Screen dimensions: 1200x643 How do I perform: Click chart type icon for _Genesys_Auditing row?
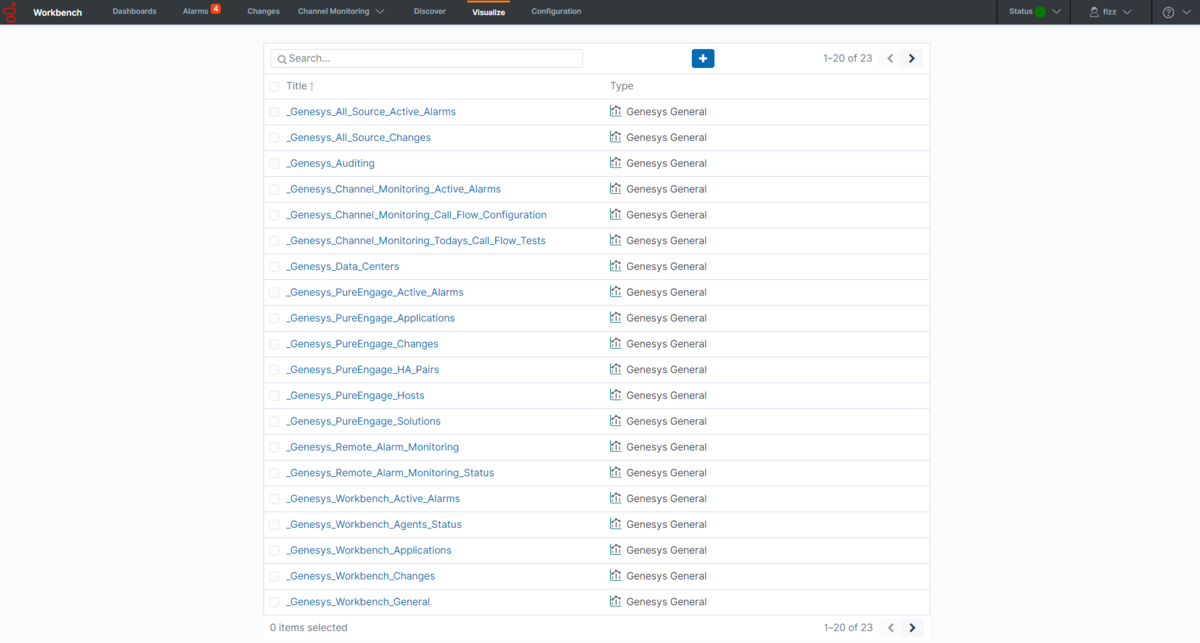click(615, 163)
